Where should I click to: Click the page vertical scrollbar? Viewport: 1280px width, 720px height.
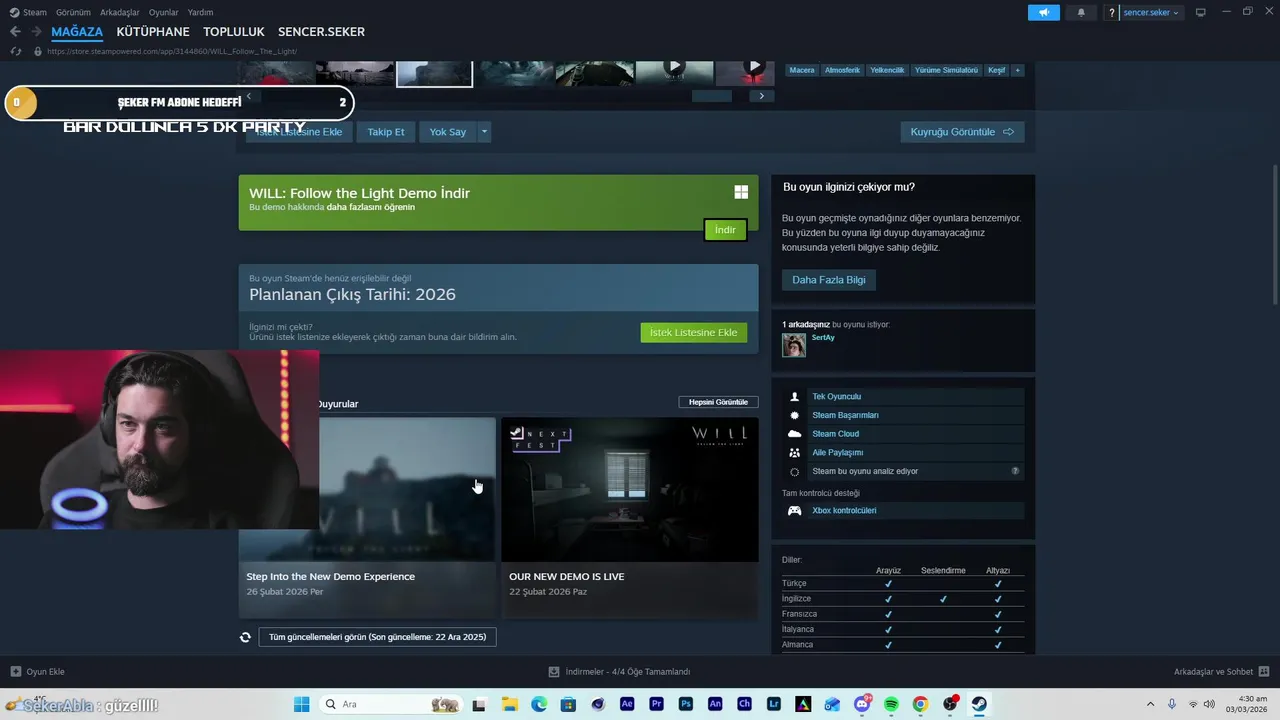click(1275, 235)
